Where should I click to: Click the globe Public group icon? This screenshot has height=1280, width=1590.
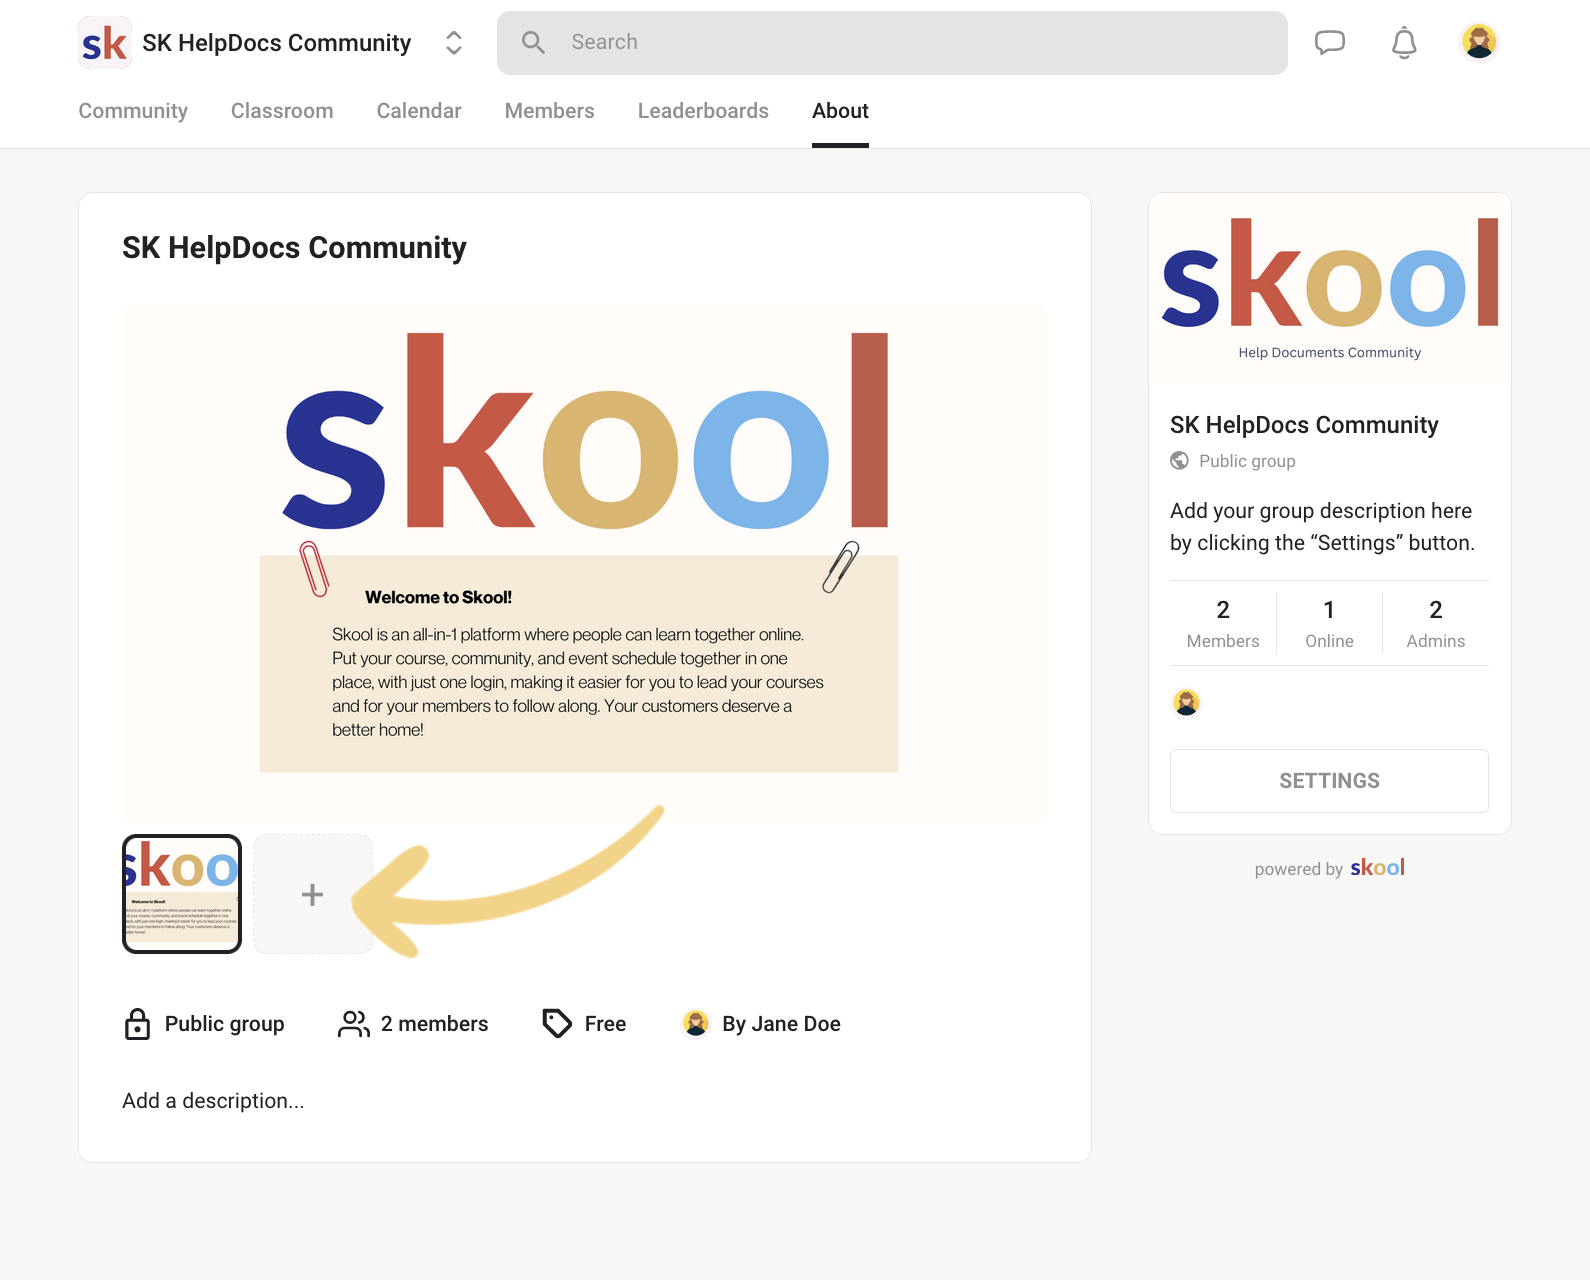(x=1180, y=461)
